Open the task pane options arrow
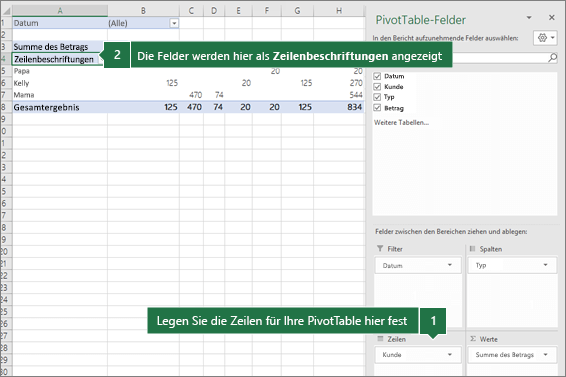This screenshot has width=566, height=377. [x=529, y=17]
